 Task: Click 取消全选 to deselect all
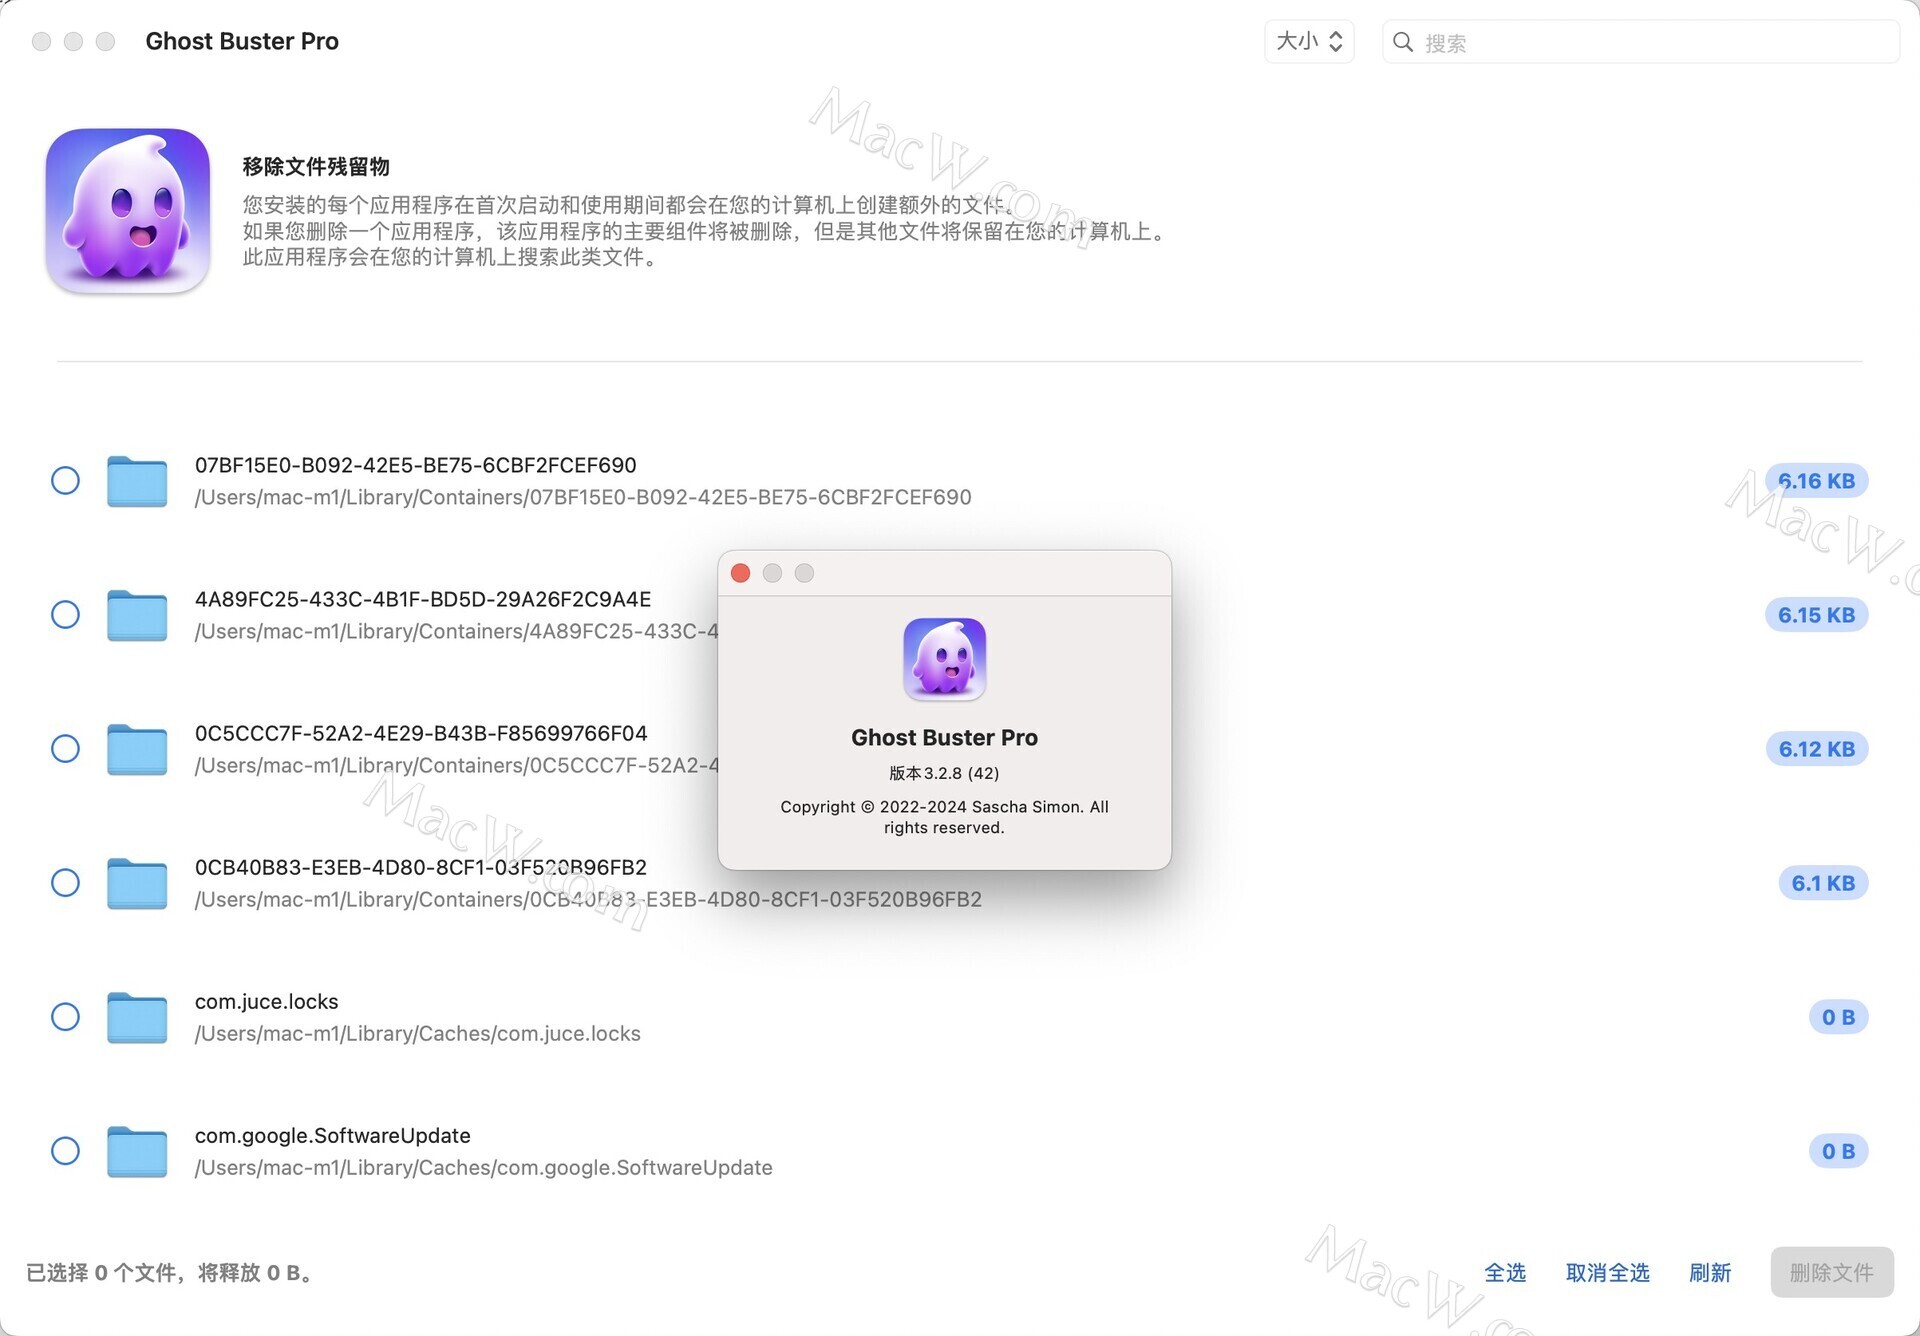click(1607, 1272)
